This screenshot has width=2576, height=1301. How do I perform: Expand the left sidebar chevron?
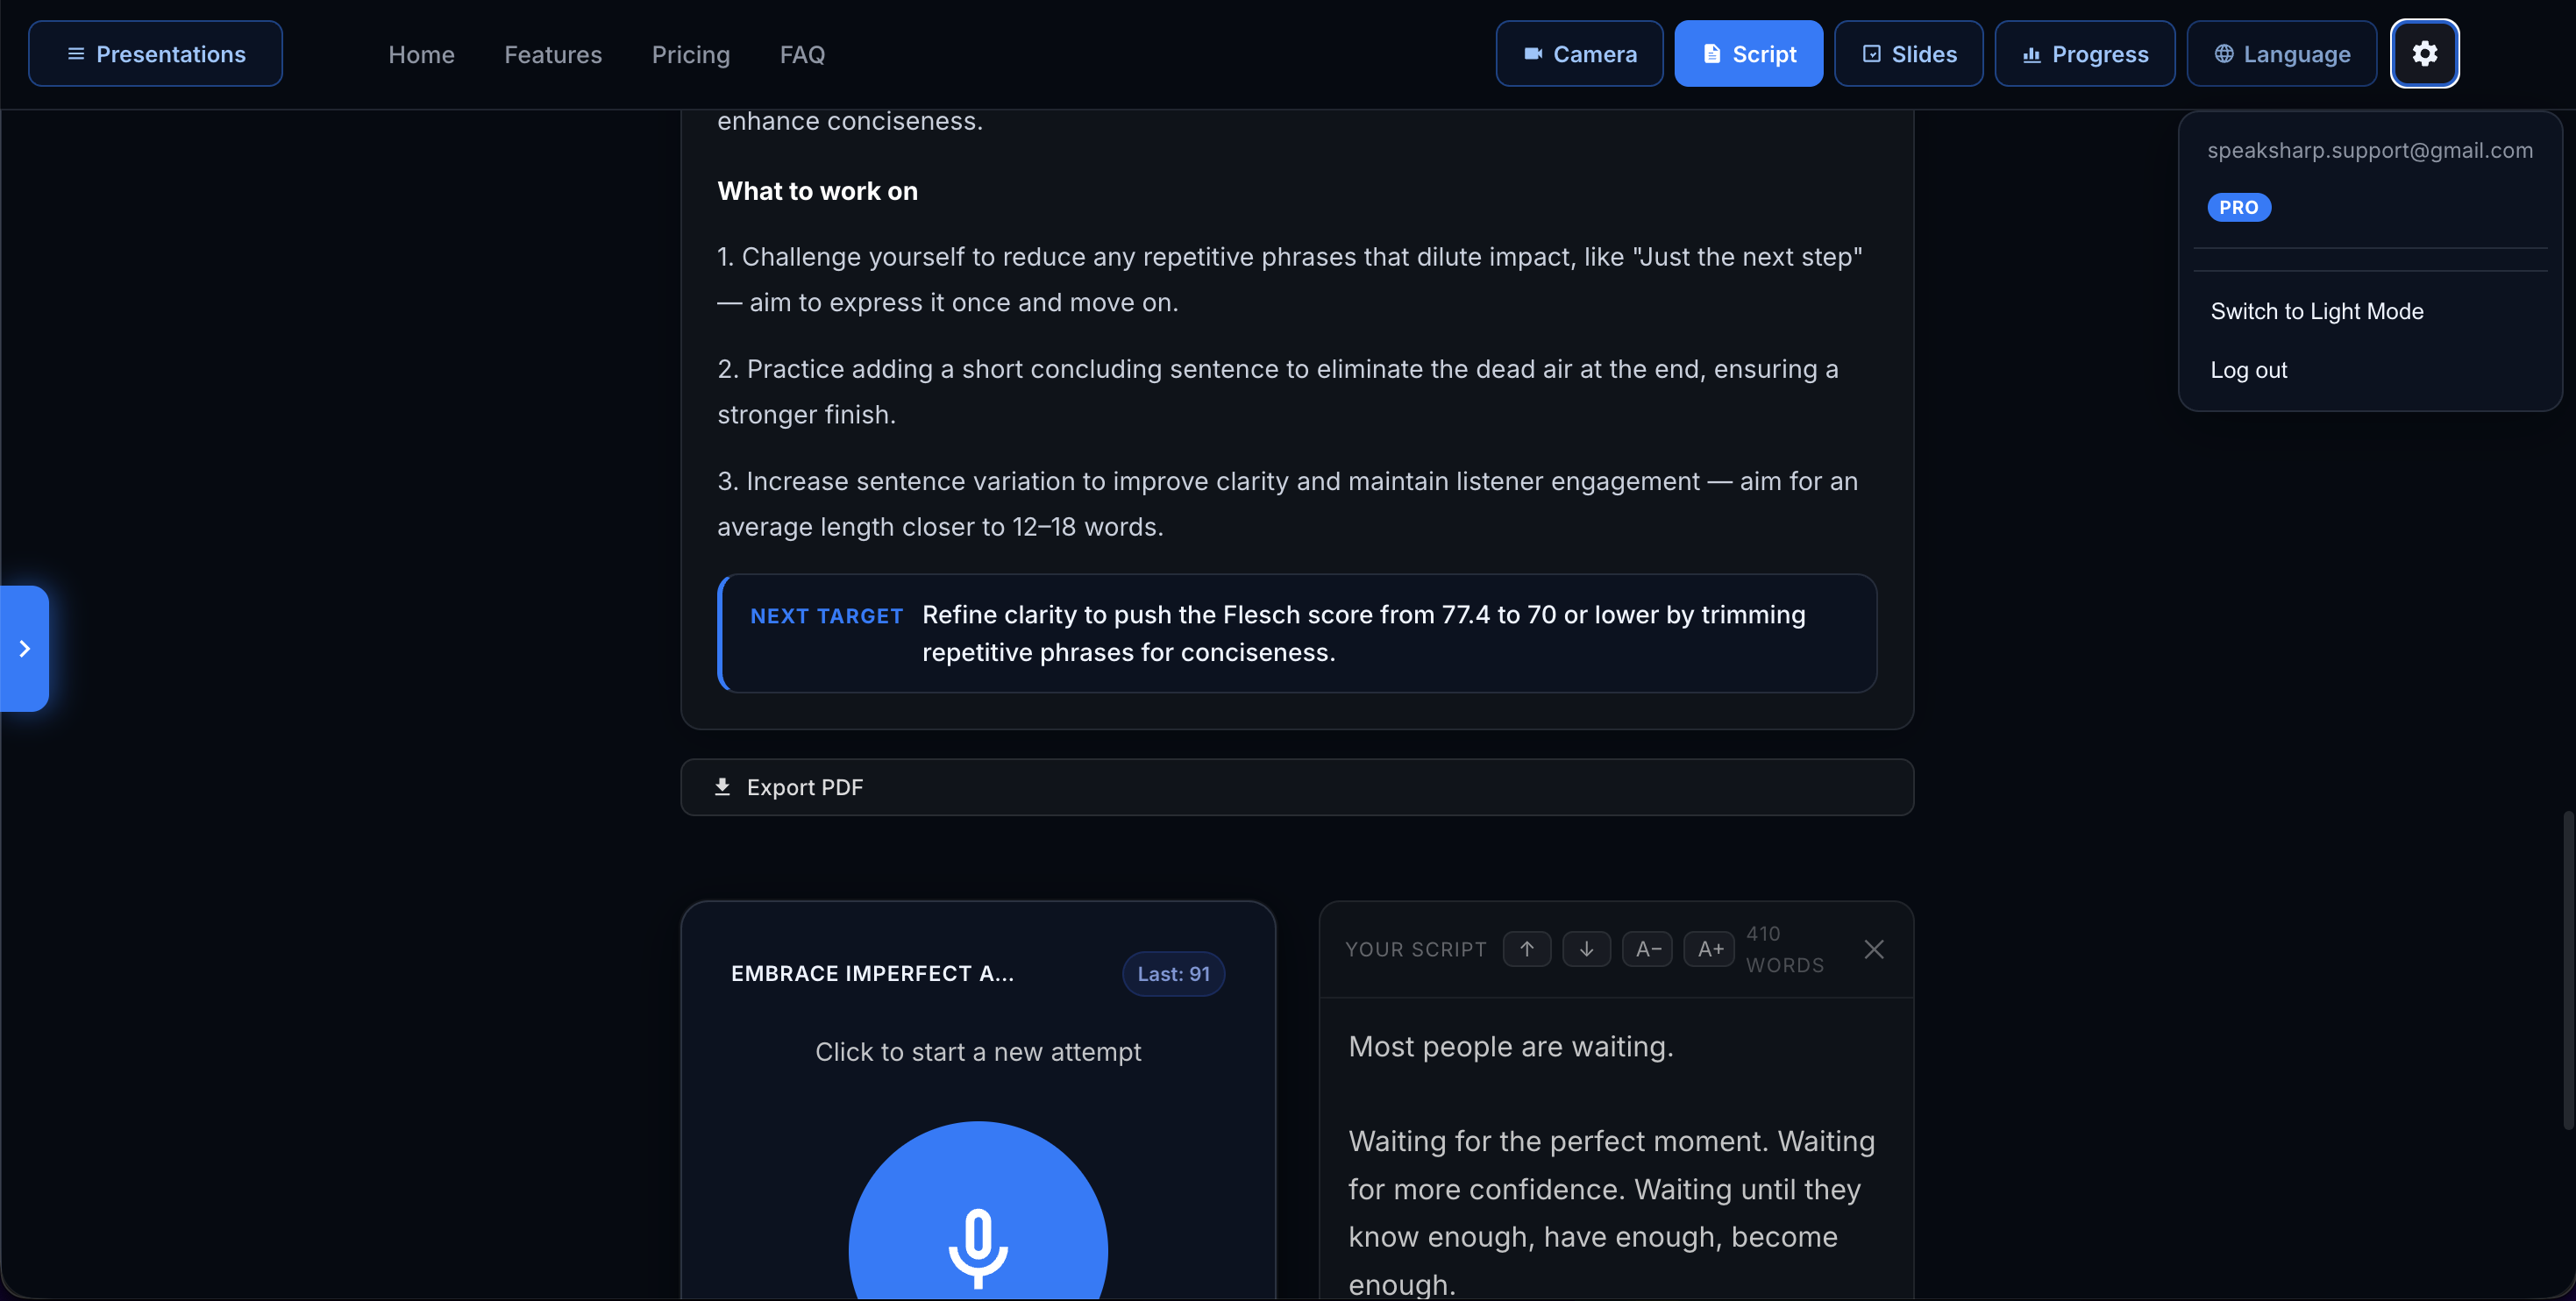(24, 649)
